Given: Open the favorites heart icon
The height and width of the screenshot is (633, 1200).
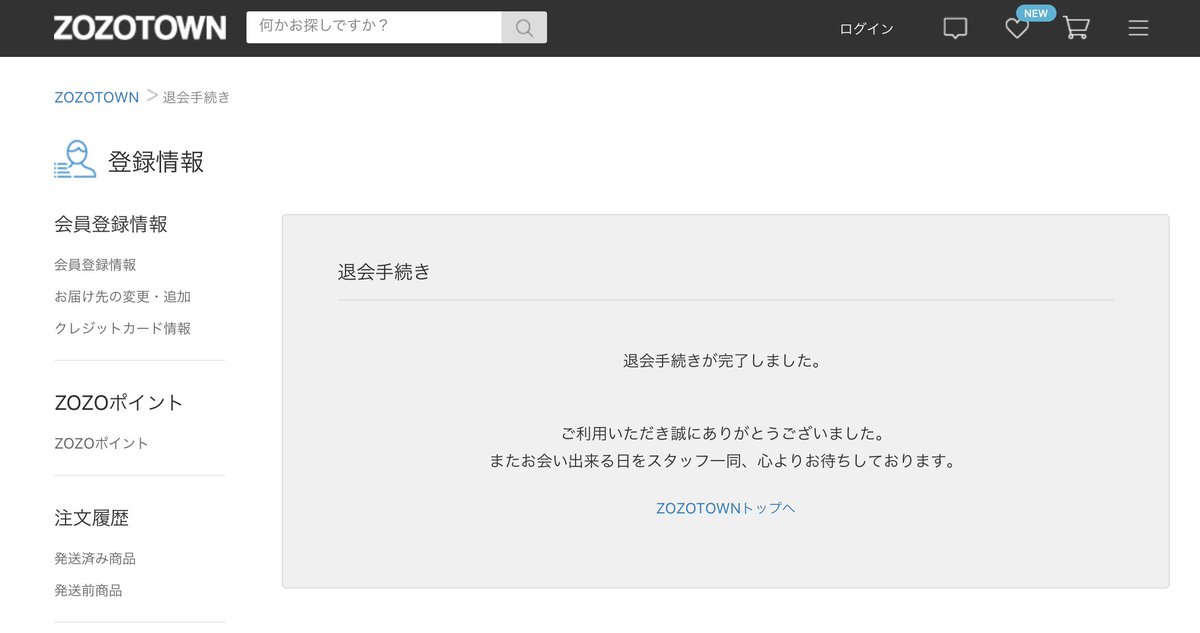Looking at the screenshot, I should tap(1017, 29).
